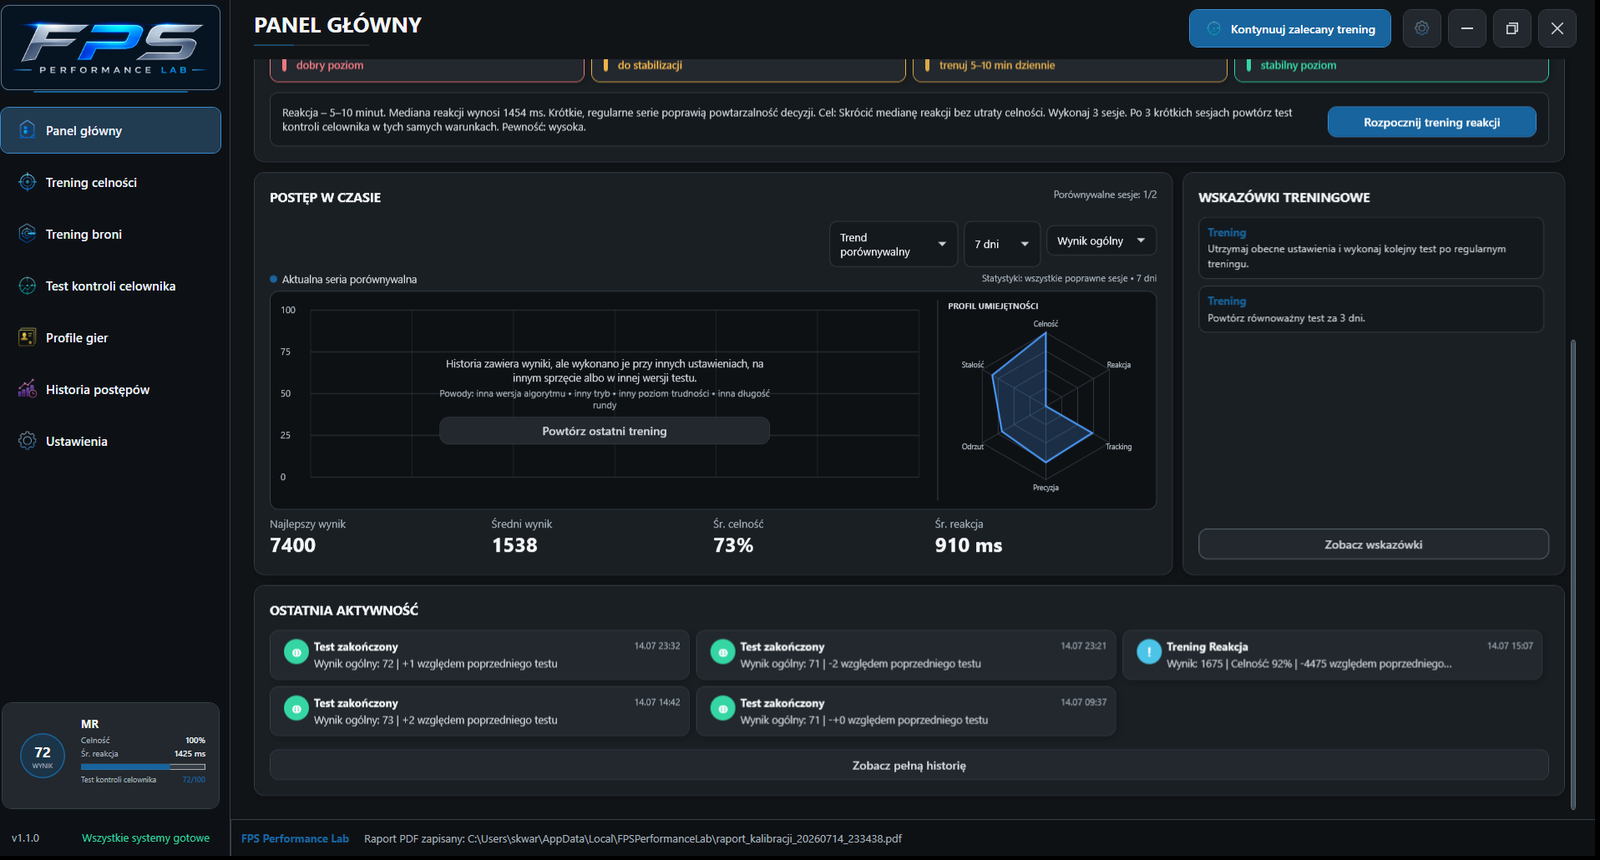Click green icon of 14.07 23:32 test

[296, 652]
